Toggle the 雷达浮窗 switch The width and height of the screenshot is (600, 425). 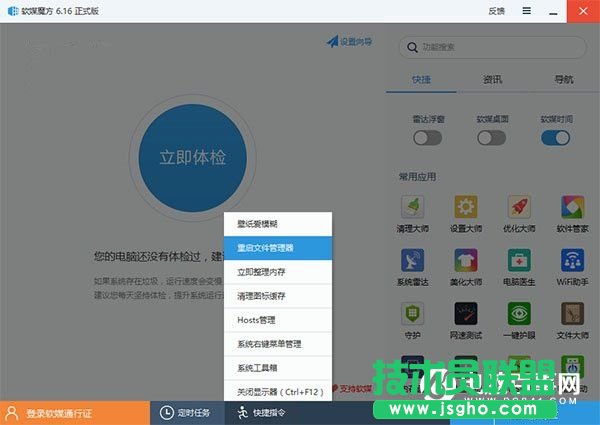point(427,138)
